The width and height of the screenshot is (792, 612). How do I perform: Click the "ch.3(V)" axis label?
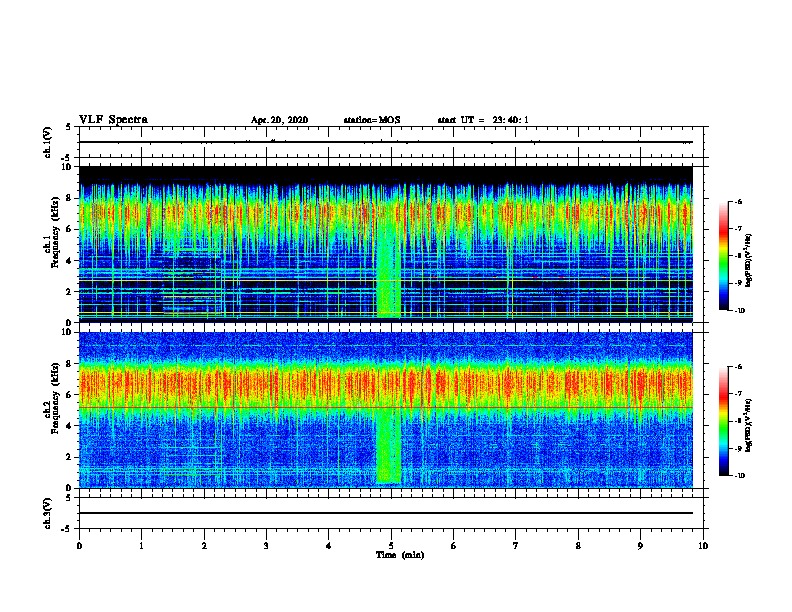point(48,513)
